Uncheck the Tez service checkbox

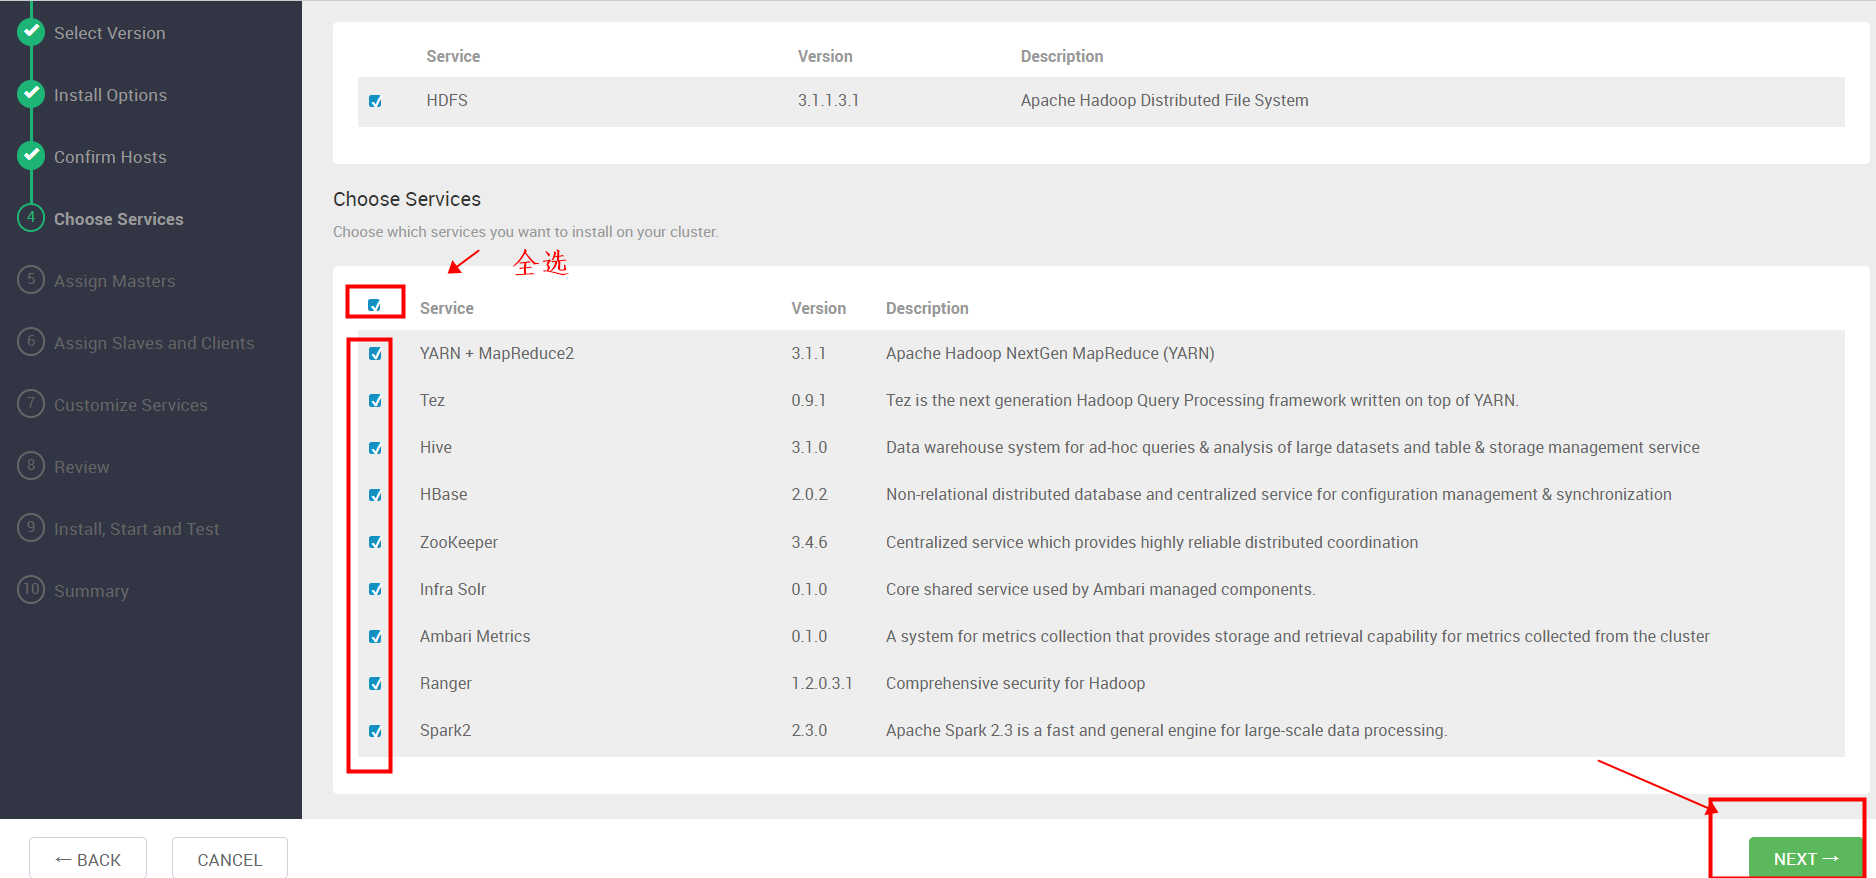point(375,401)
